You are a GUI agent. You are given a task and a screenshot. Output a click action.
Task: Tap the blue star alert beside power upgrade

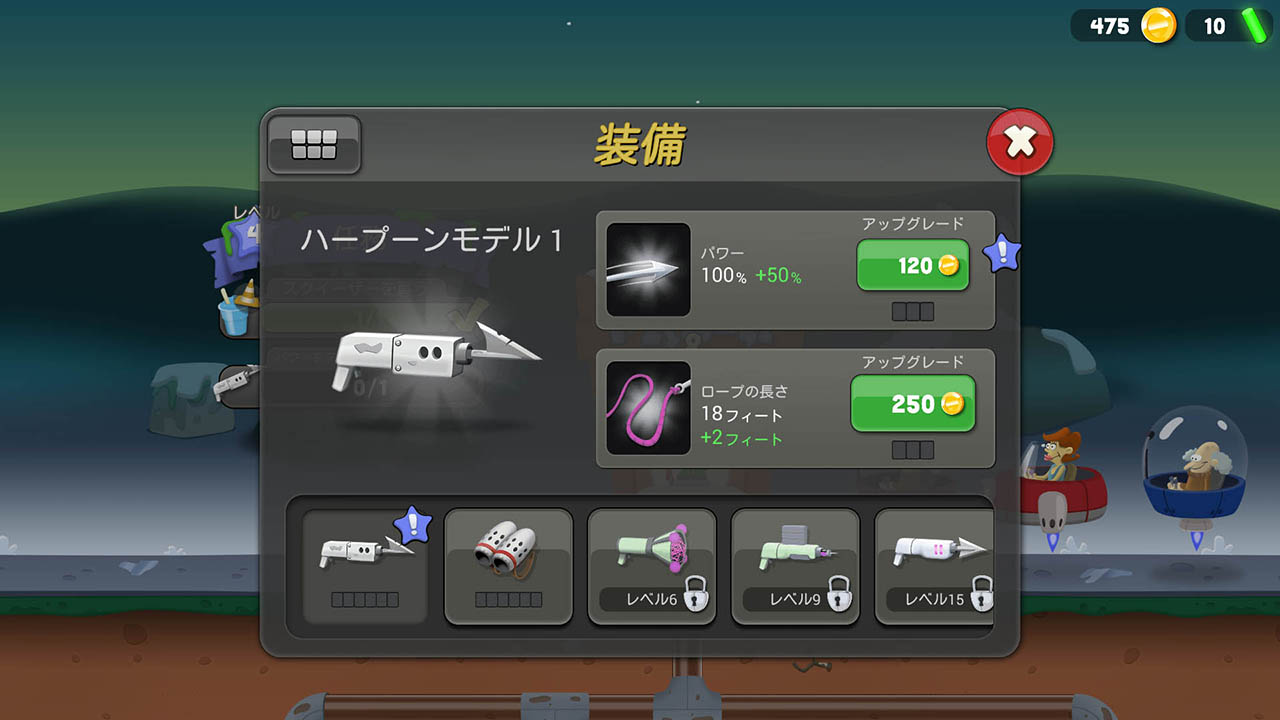[x=1002, y=252]
